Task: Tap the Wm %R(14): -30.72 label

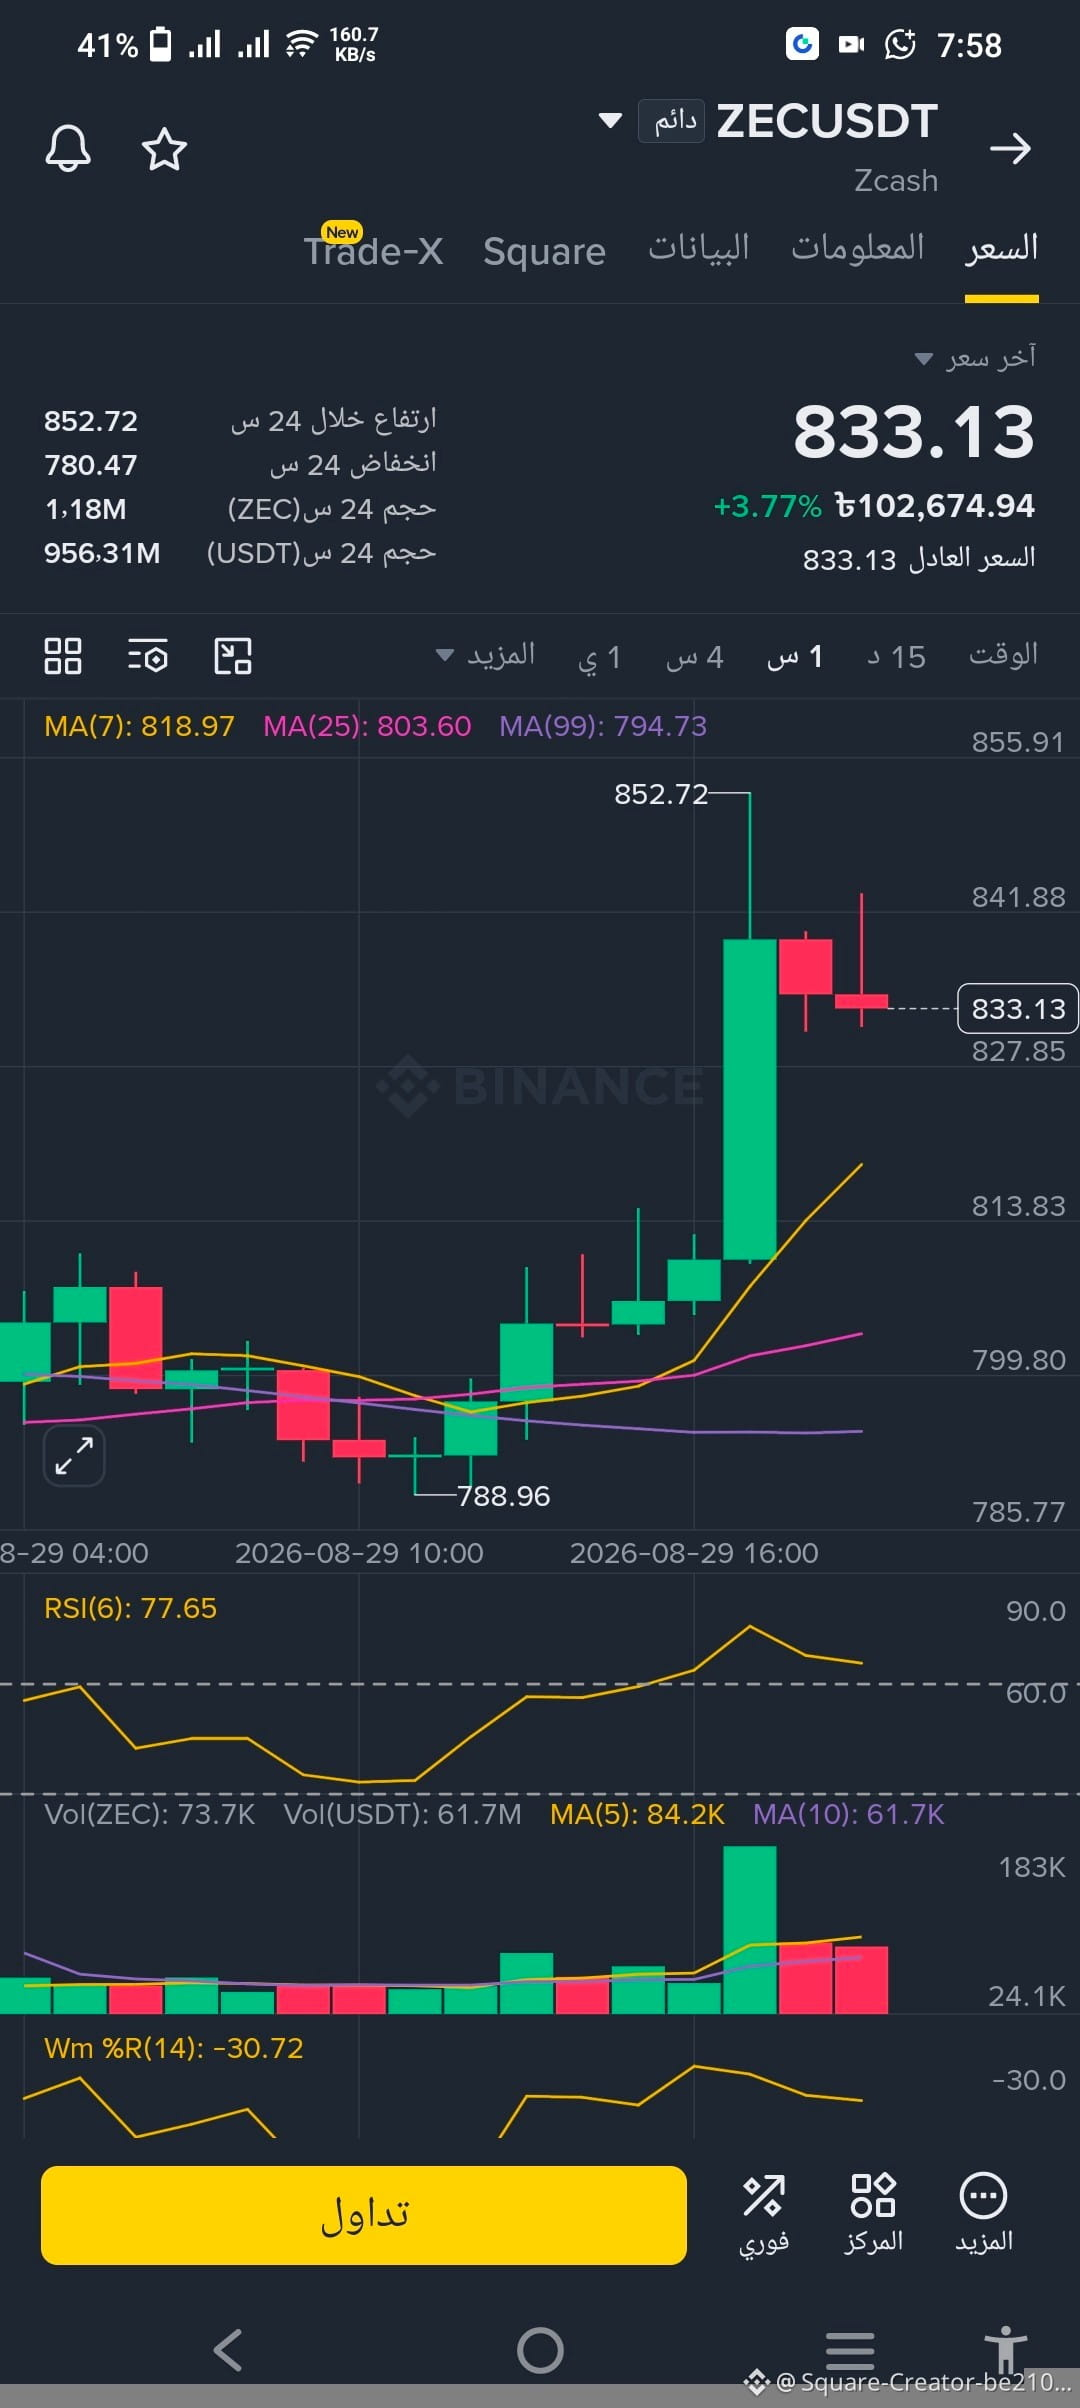Action: (x=173, y=2048)
